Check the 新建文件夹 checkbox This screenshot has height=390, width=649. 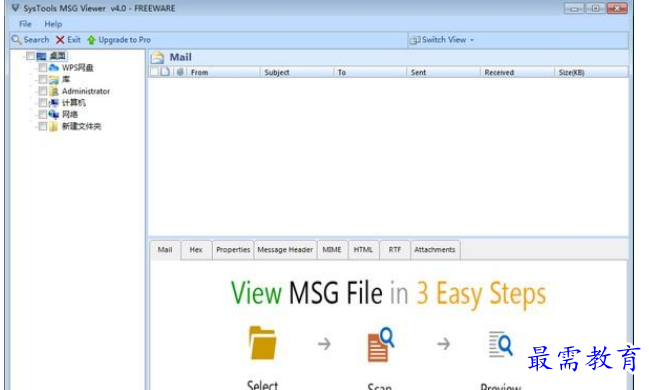pyautogui.click(x=43, y=126)
